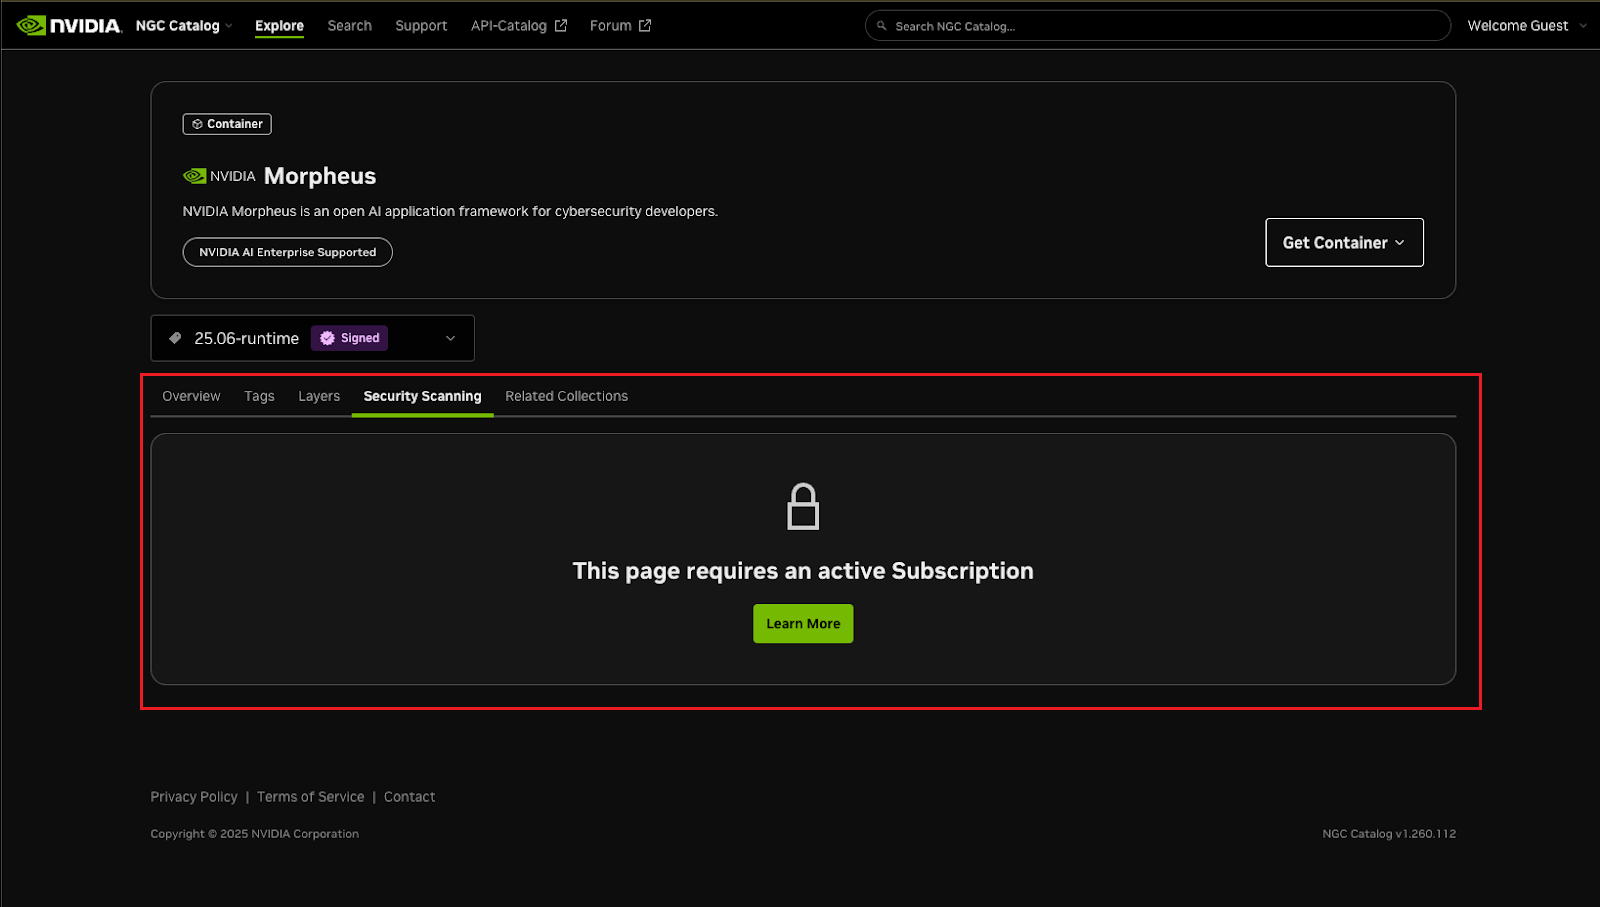Select the Security Scanning tab

422,396
